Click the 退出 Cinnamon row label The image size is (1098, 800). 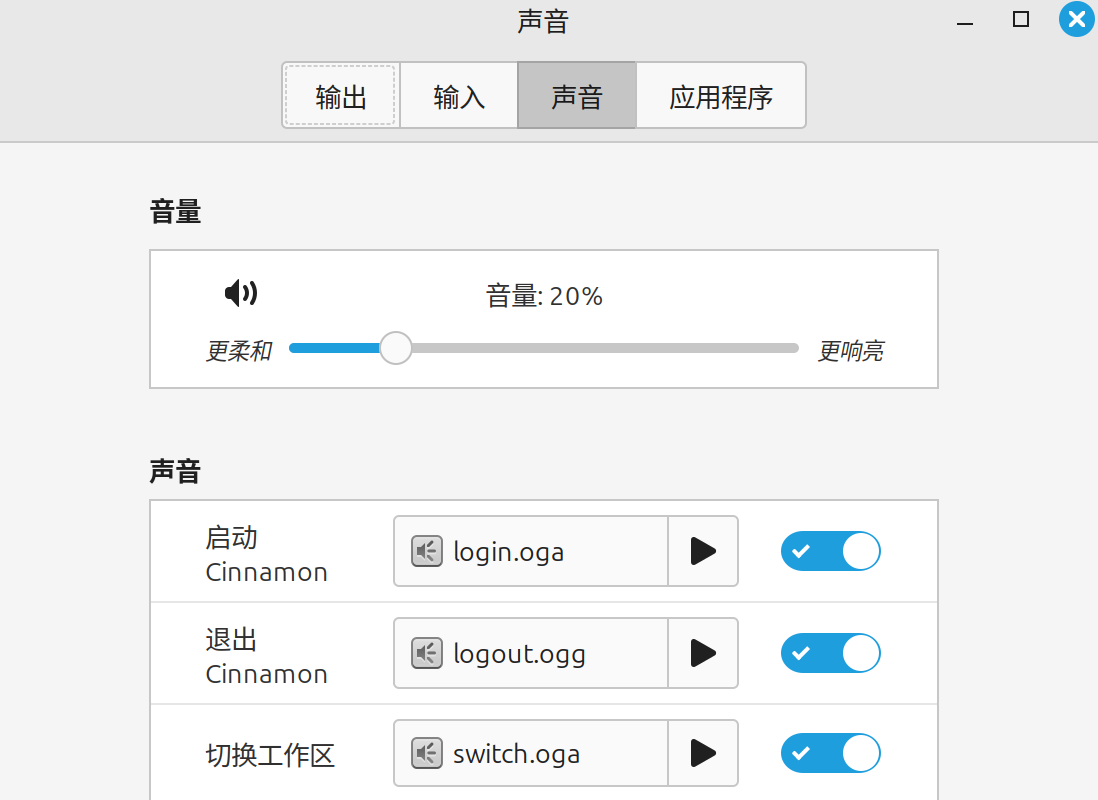pyautogui.click(x=266, y=656)
